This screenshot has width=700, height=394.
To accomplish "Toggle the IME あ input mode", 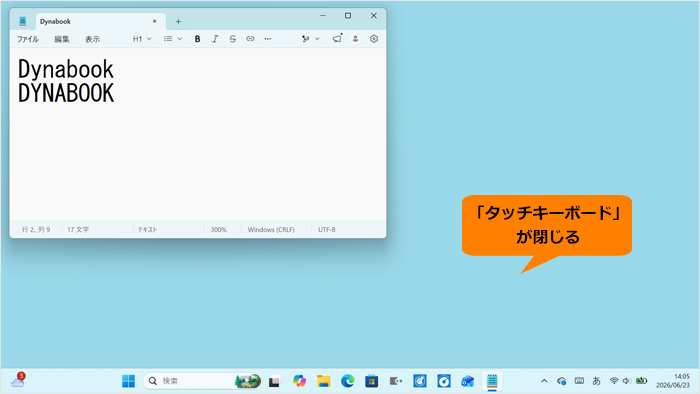I will click(x=596, y=381).
